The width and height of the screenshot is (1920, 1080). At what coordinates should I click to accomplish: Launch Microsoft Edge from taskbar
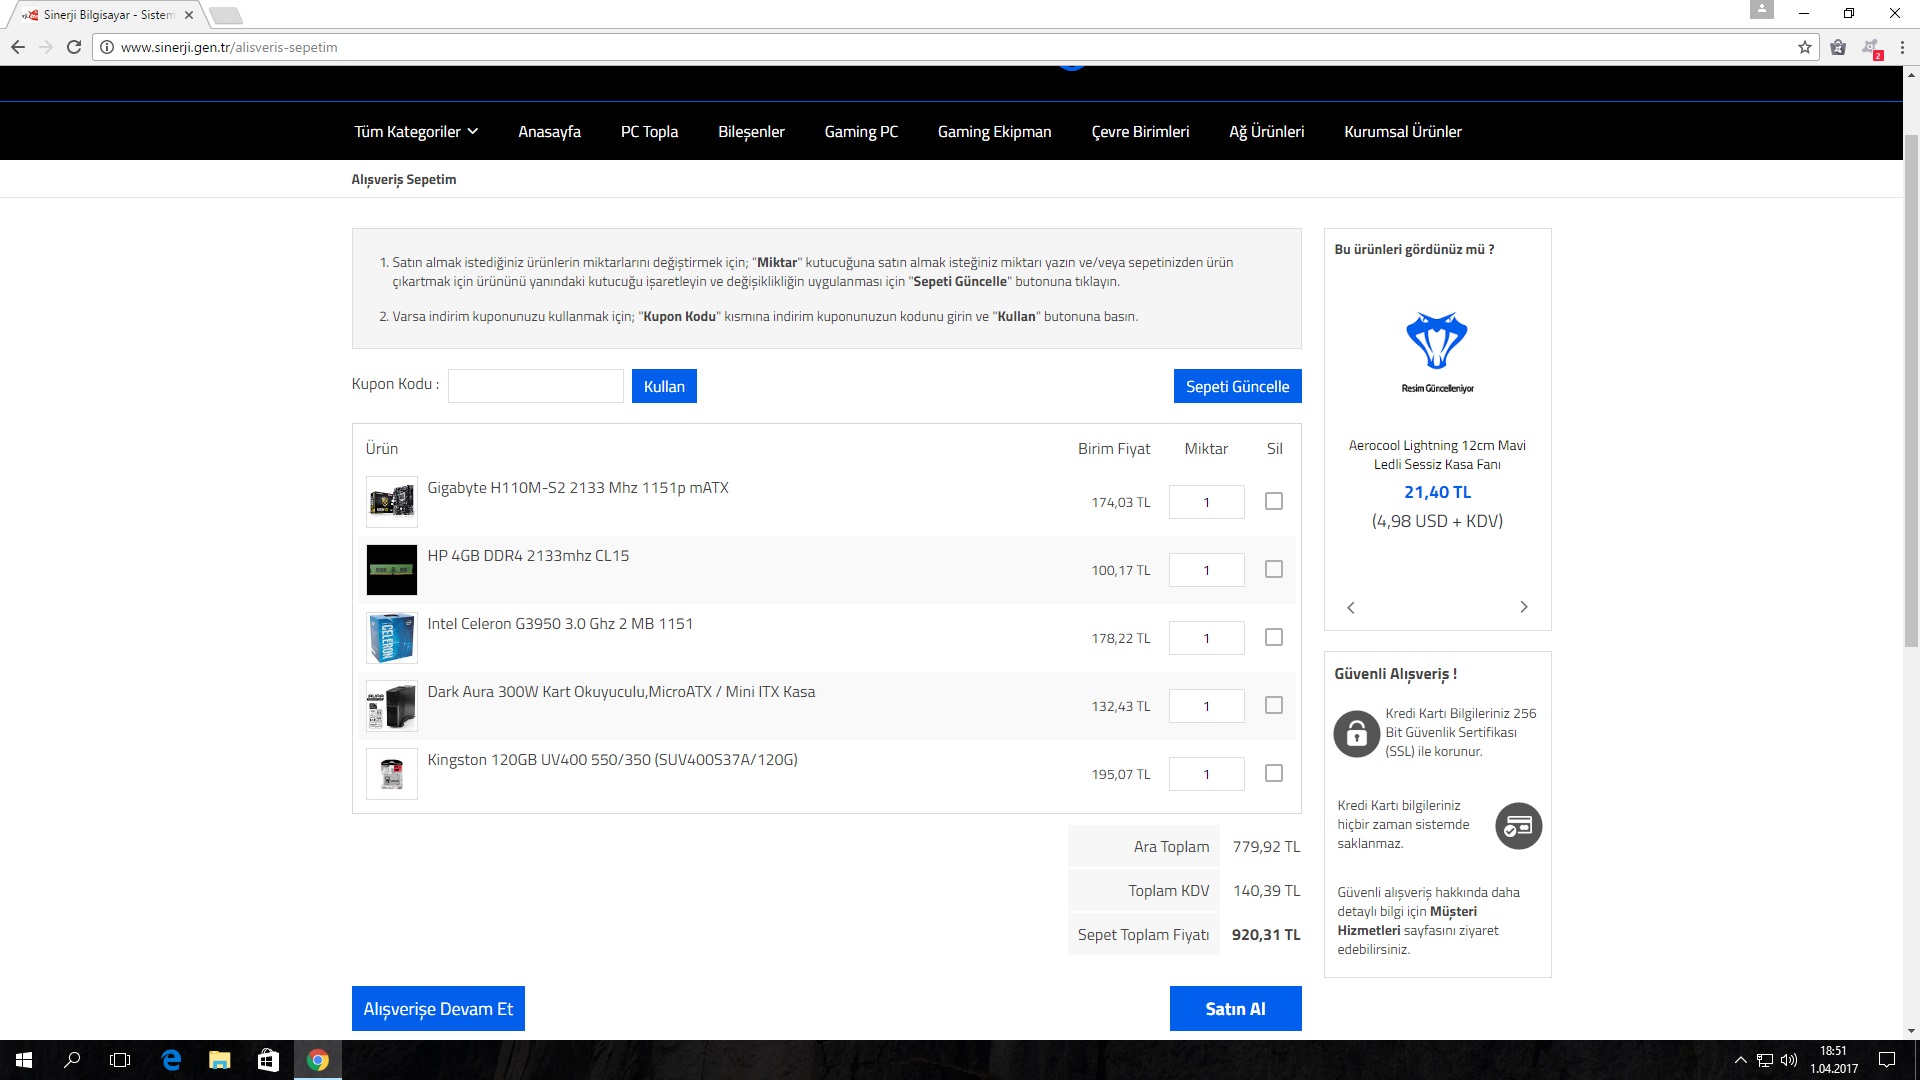click(171, 1060)
